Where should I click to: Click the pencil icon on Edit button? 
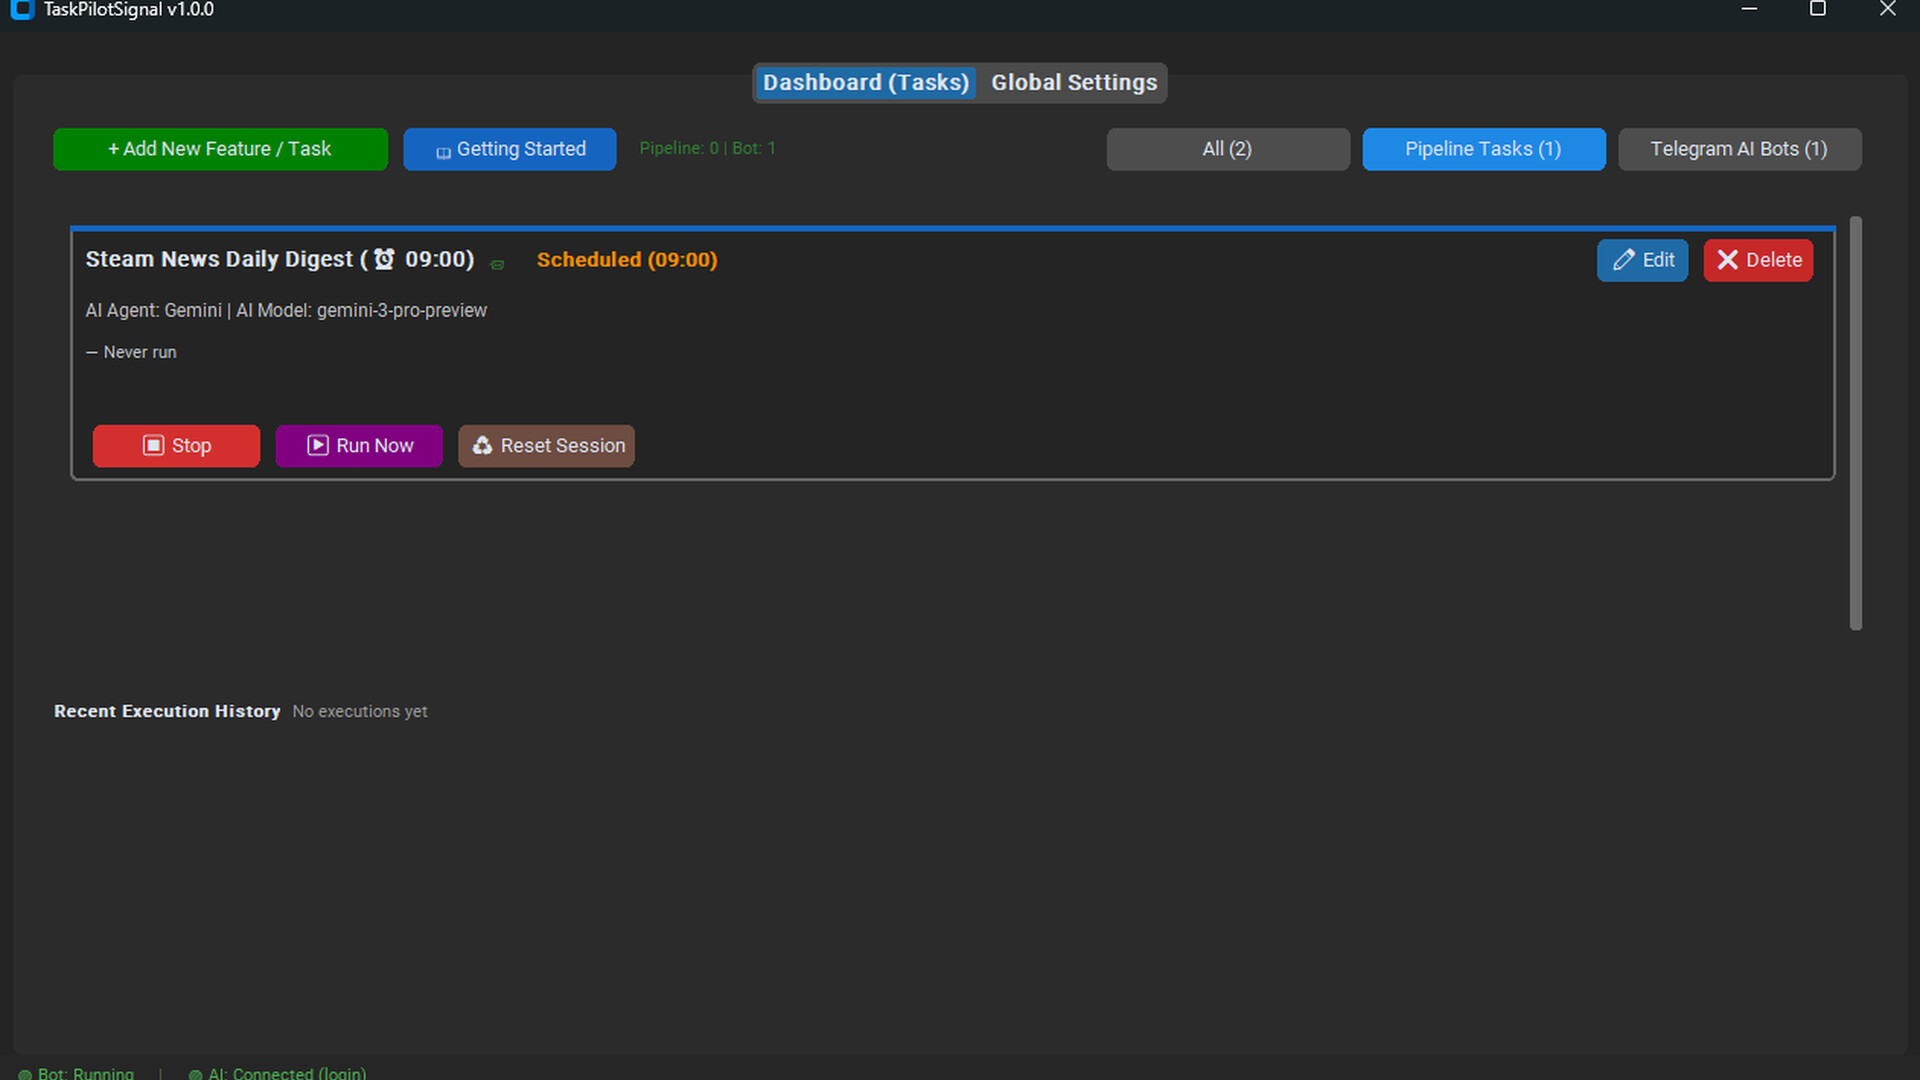click(x=1623, y=260)
